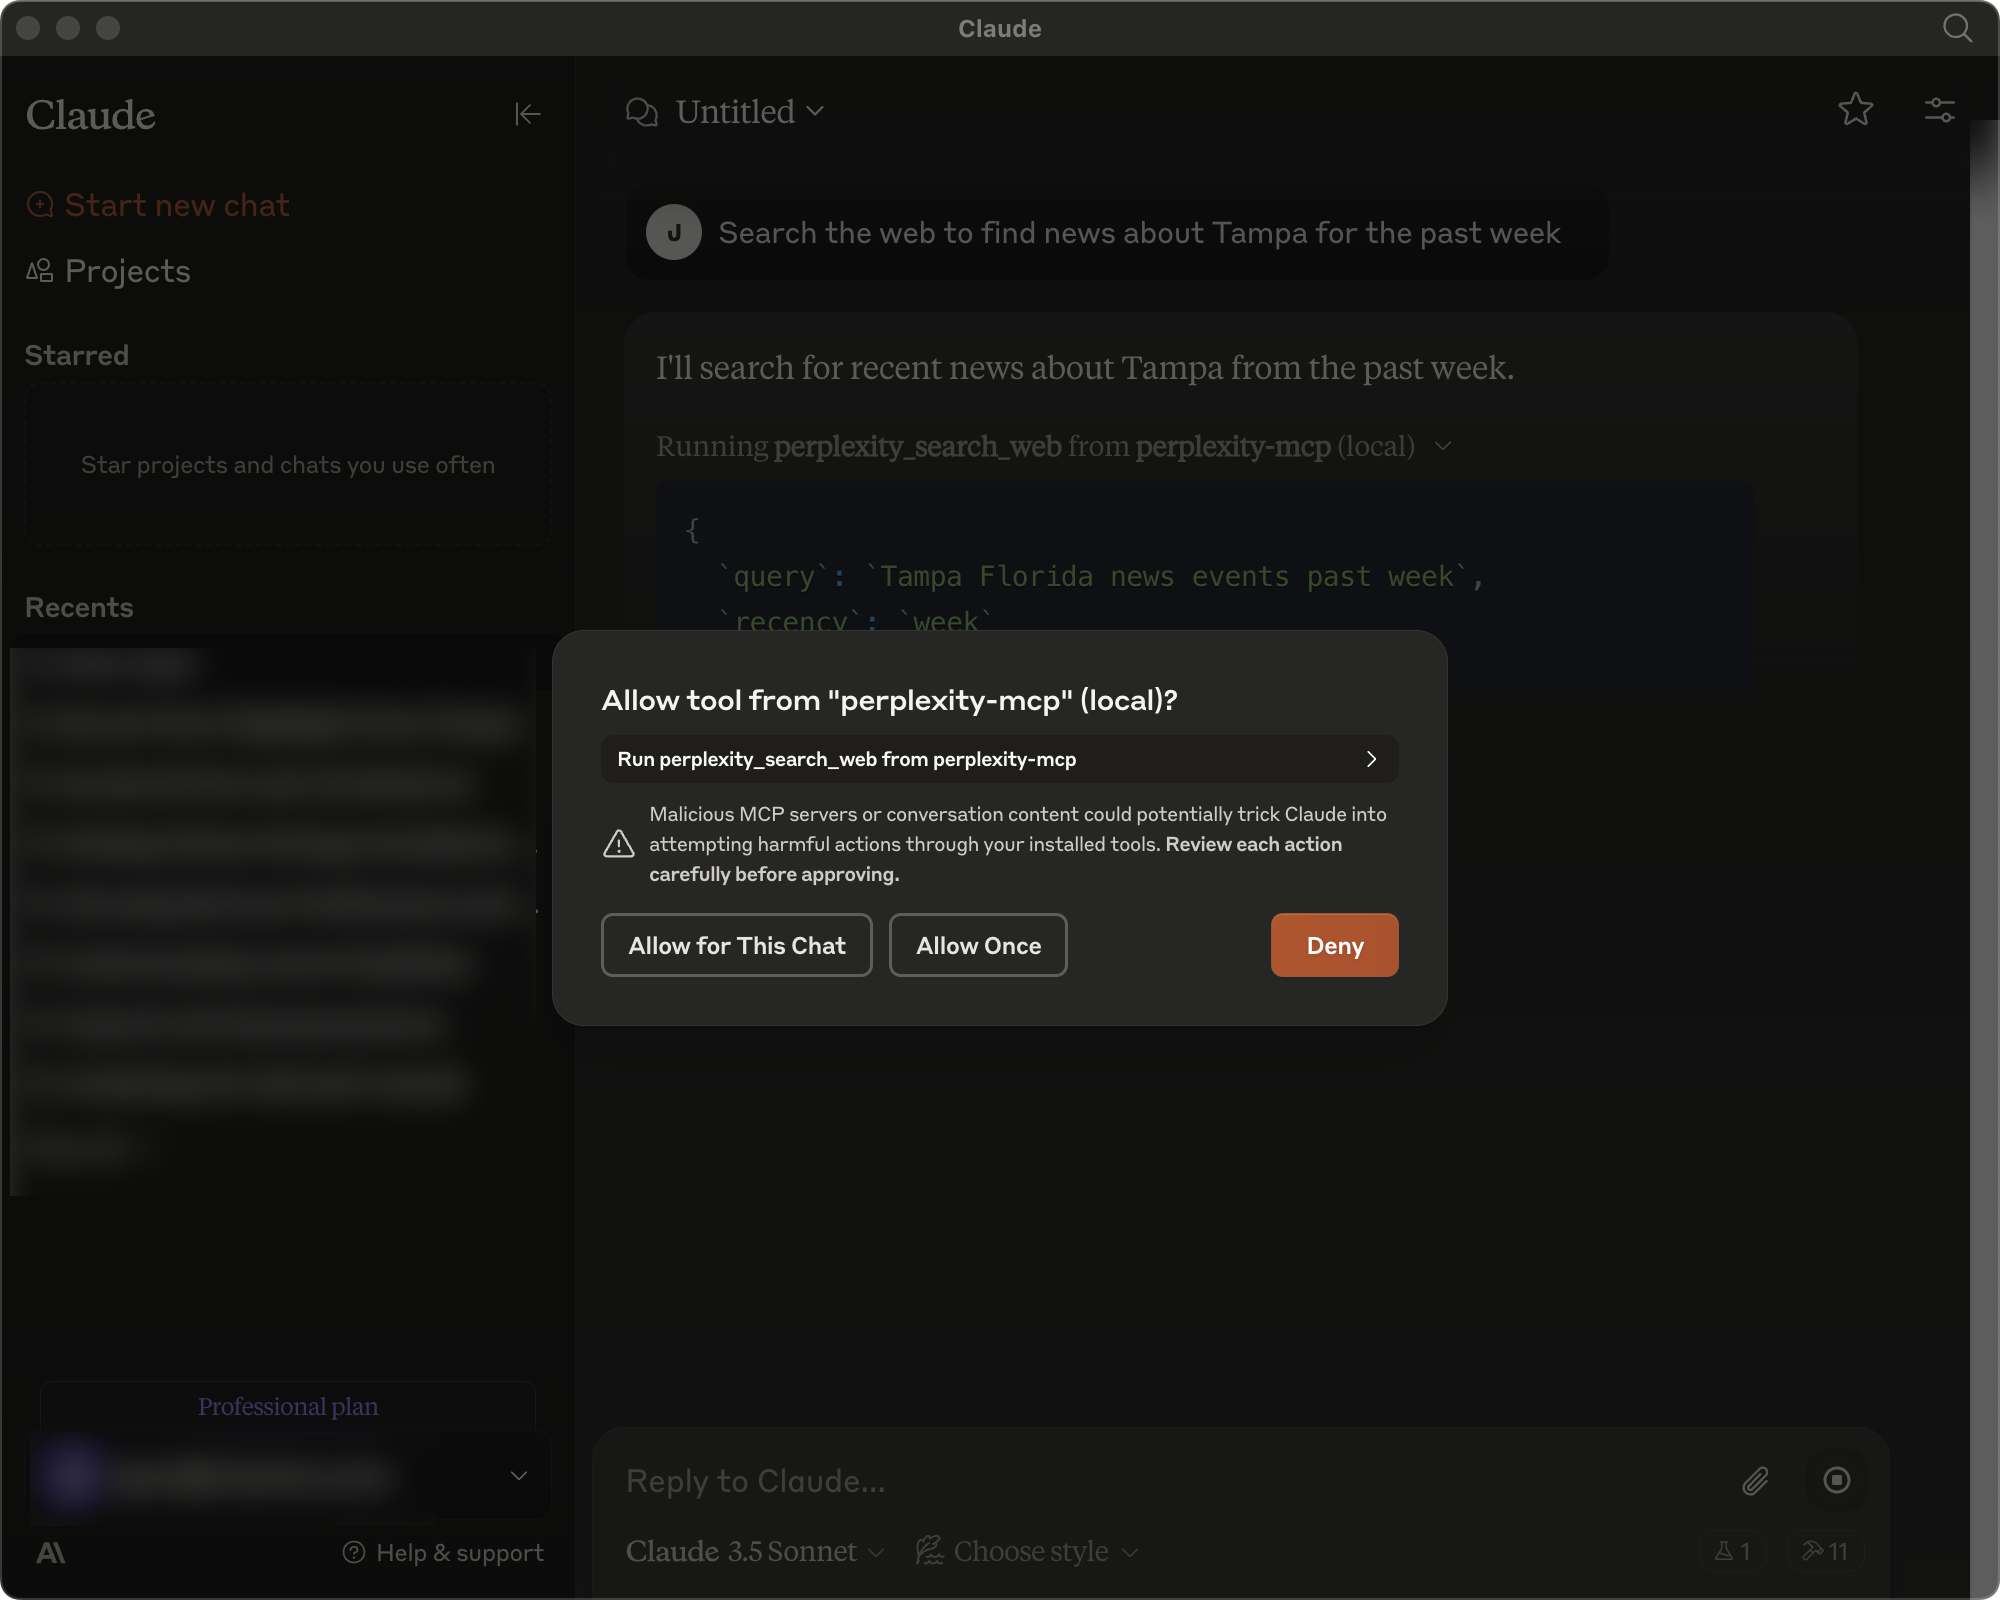
Task: Click Allow for This Chat
Action: [x=737, y=945]
